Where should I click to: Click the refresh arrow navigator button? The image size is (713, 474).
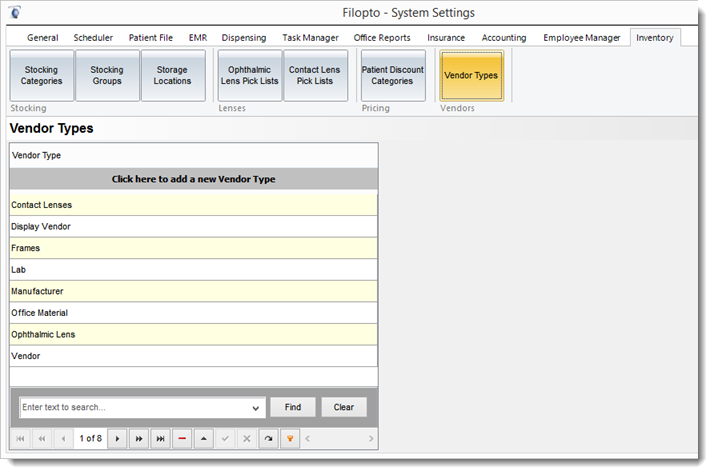268,439
